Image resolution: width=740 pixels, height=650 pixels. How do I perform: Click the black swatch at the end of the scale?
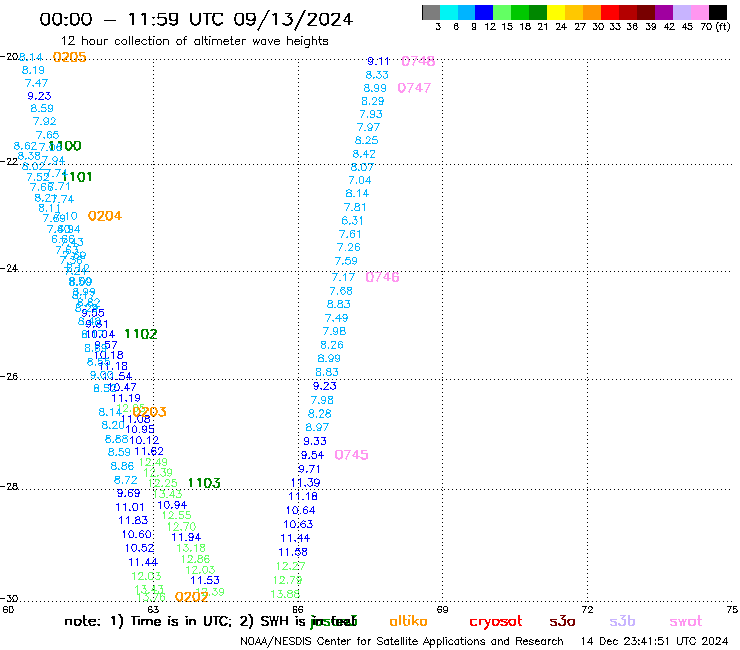[x=718, y=12]
